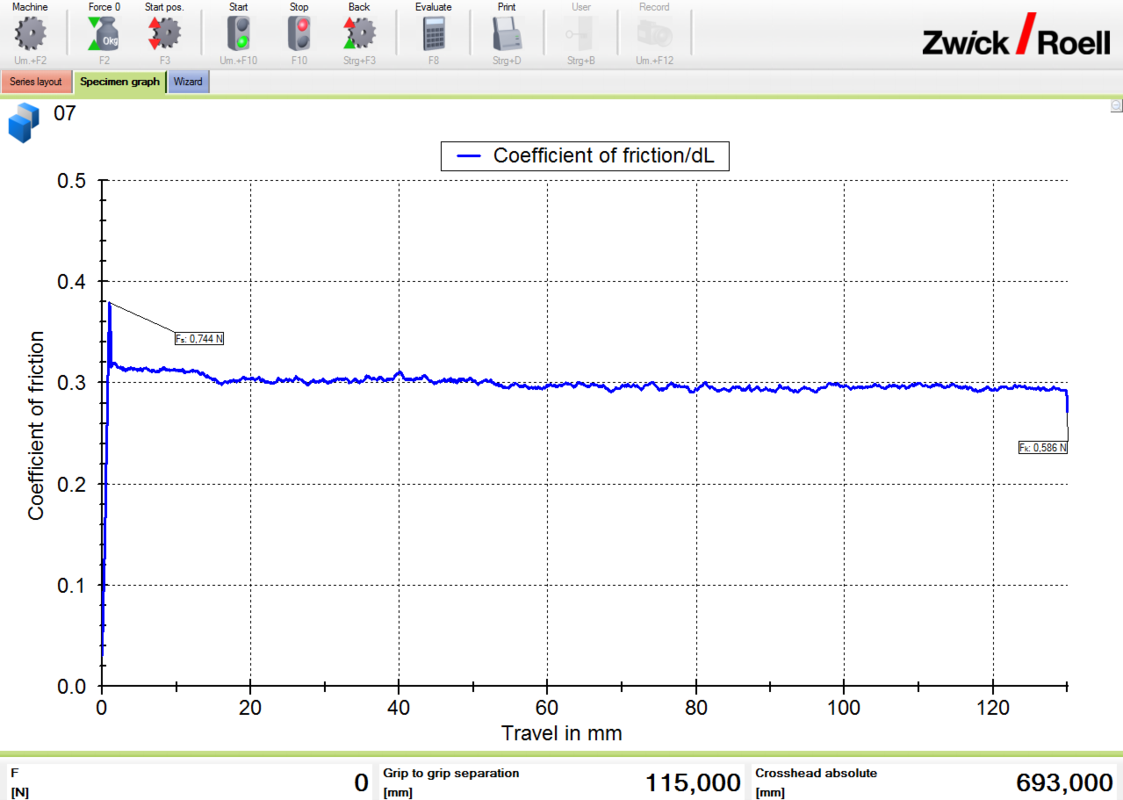1123x800 pixels.
Task: Stop the test with red traffic light
Action: 299,35
